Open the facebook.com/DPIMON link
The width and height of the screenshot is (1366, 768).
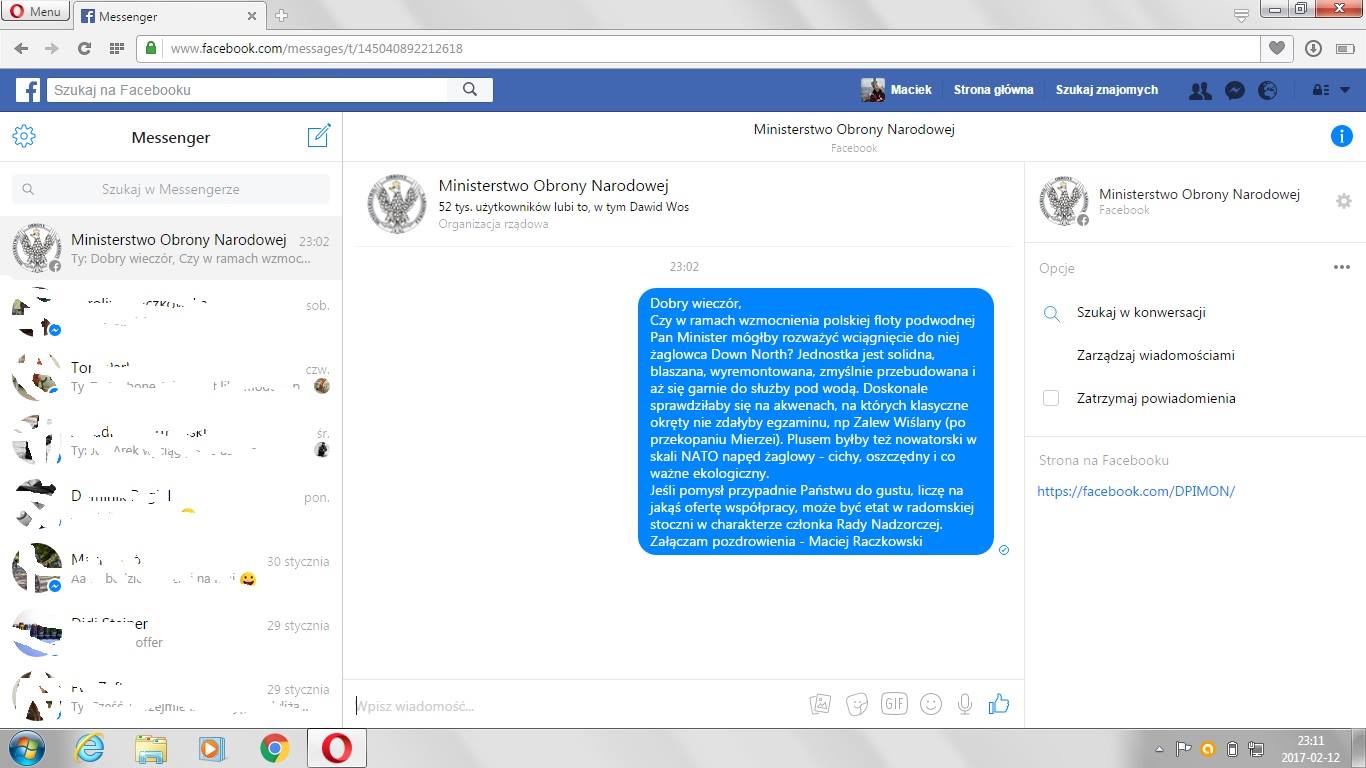[1136, 491]
